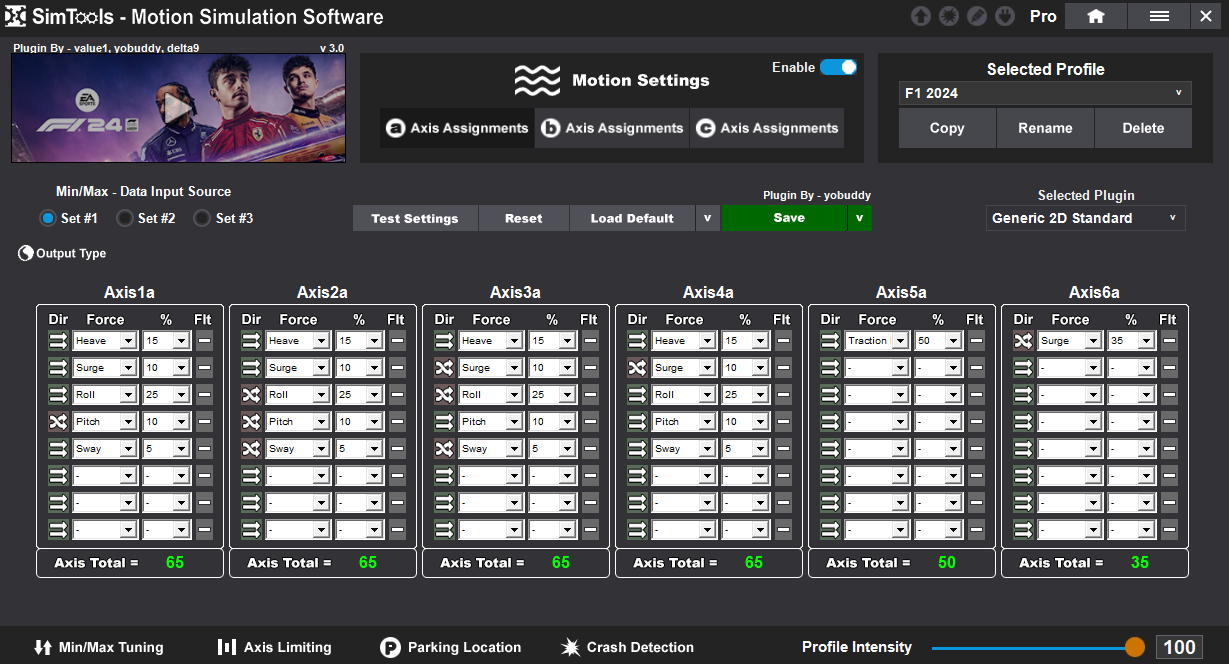Open Axis4a Sway force dropdown
Image resolution: width=1229 pixels, height=664 pixels.
pos(684,449)
